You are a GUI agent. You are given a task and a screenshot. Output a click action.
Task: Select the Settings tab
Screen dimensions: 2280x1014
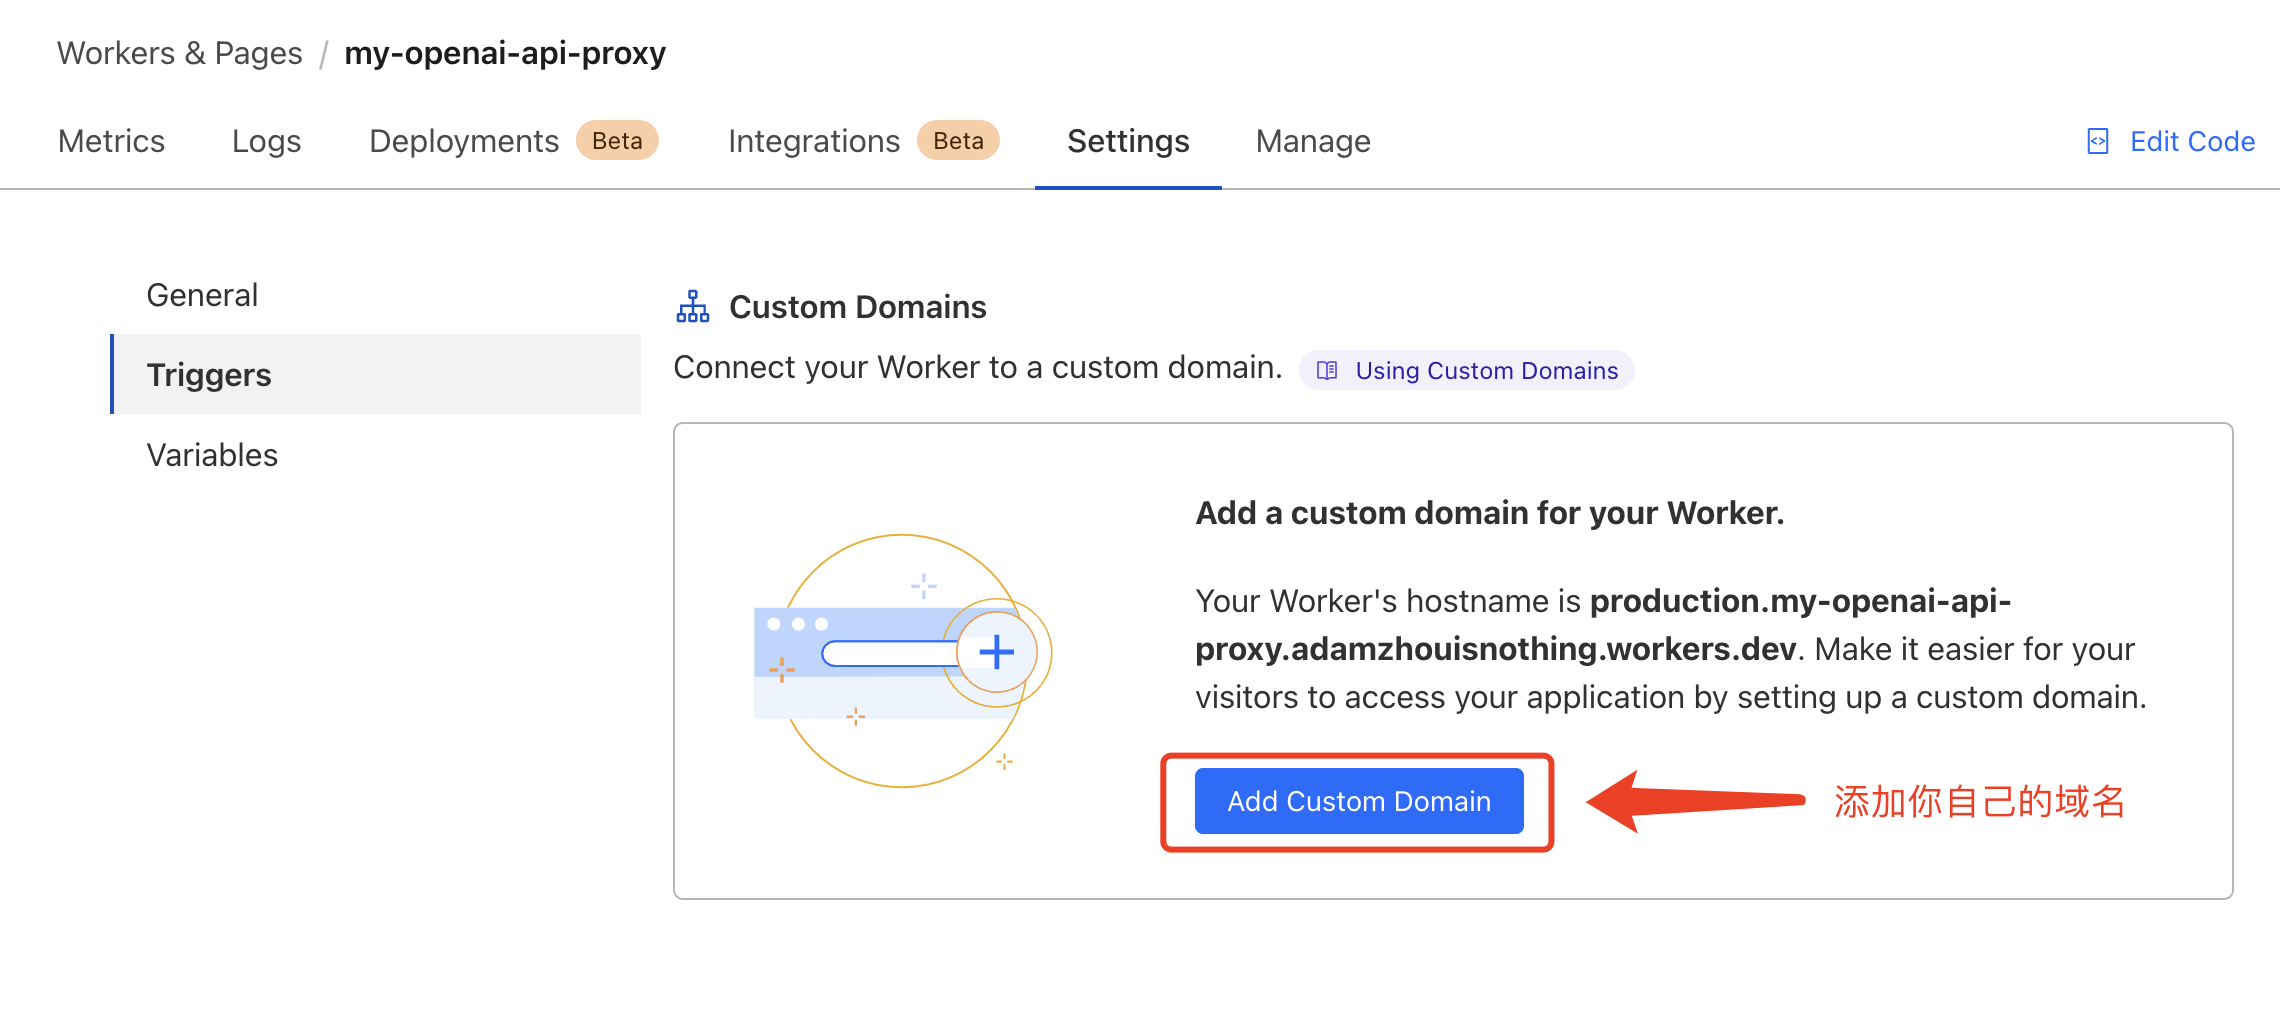[1128, 141]
